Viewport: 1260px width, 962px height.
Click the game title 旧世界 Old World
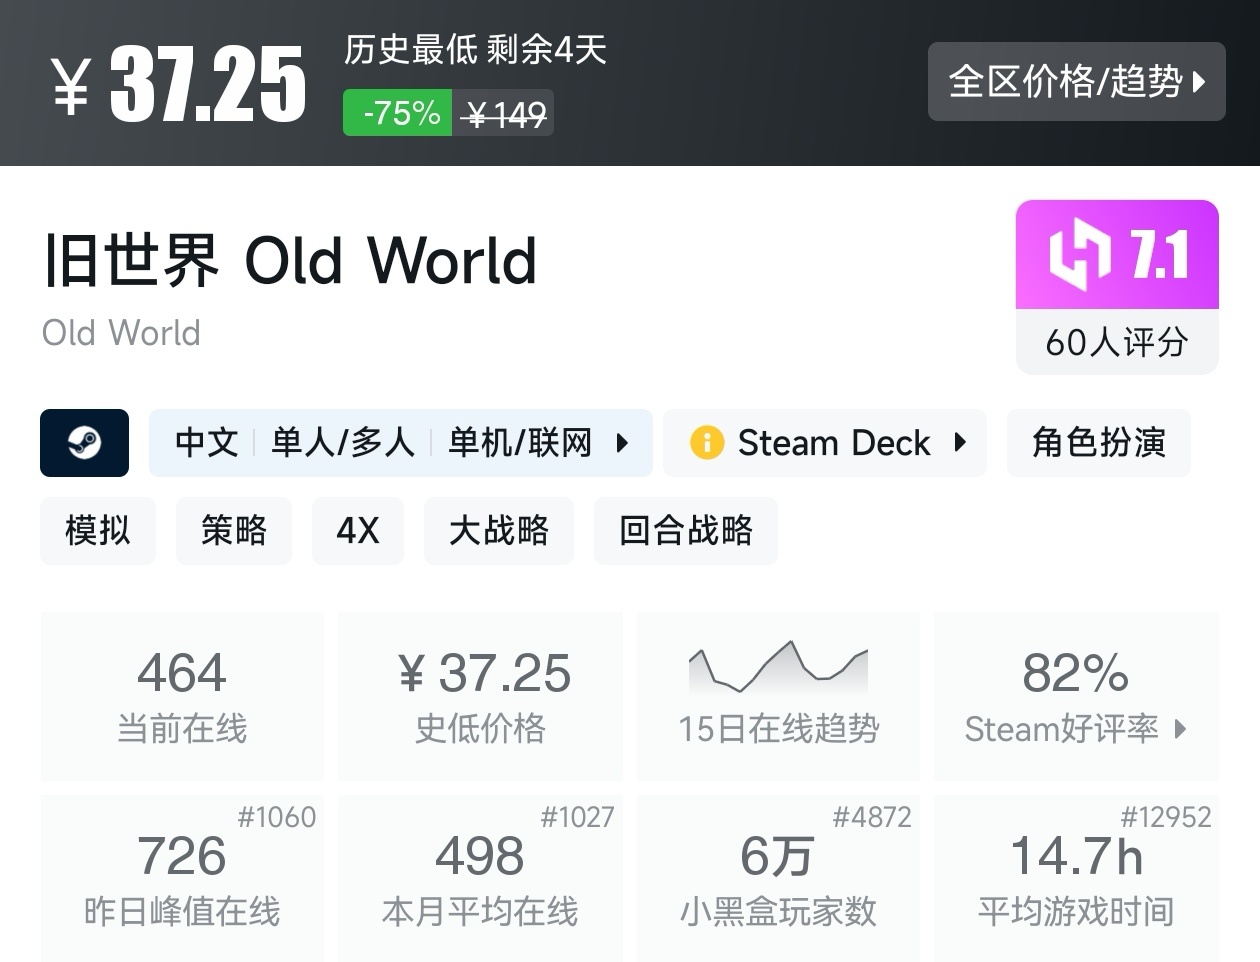click(x=288, y=262)
